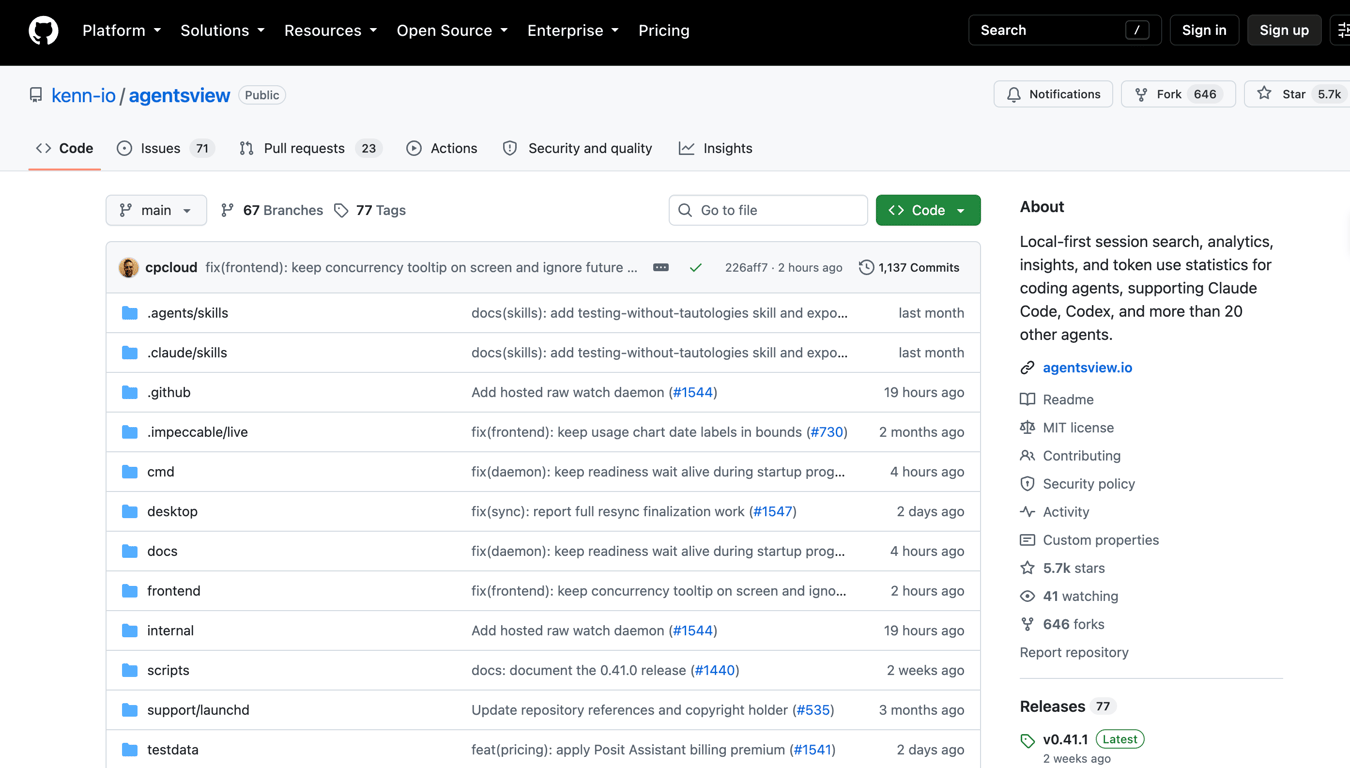This screenshot has height=768, width=1350.
Task: Open the green Code dropdown button
Action: (928, 210)
